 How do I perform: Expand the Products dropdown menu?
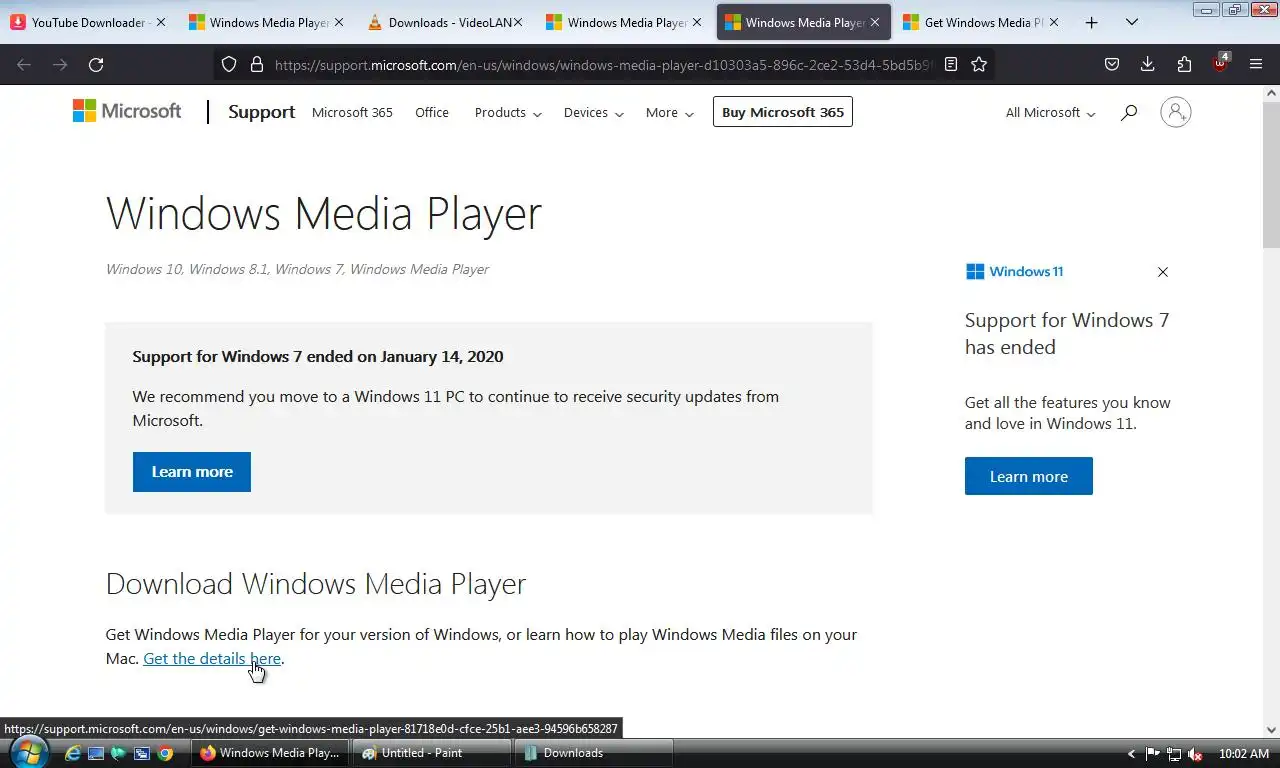508,112
